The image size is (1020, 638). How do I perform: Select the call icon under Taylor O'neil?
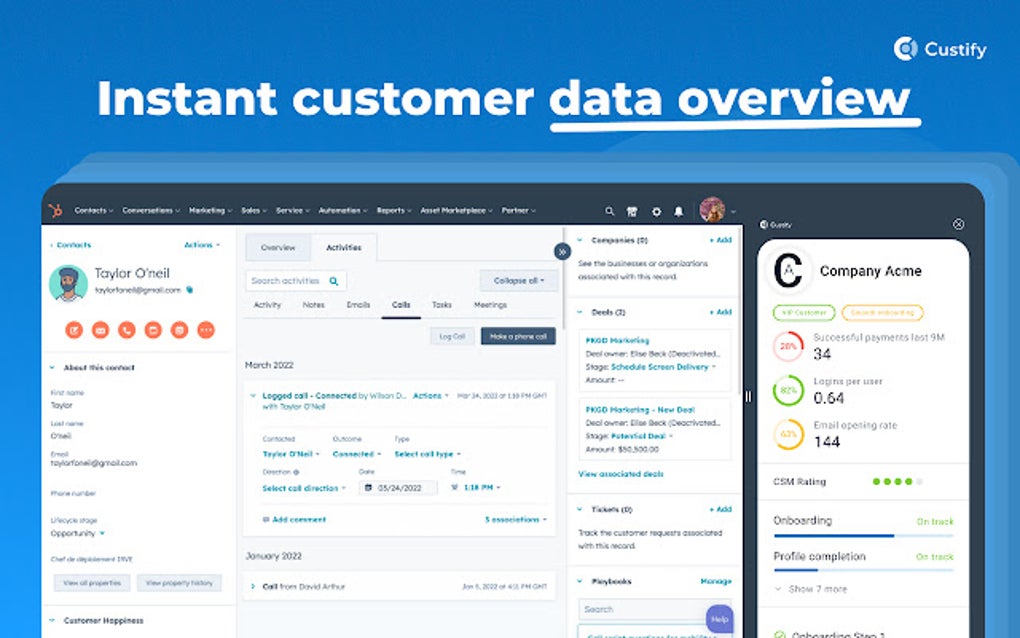pos(126,330)
